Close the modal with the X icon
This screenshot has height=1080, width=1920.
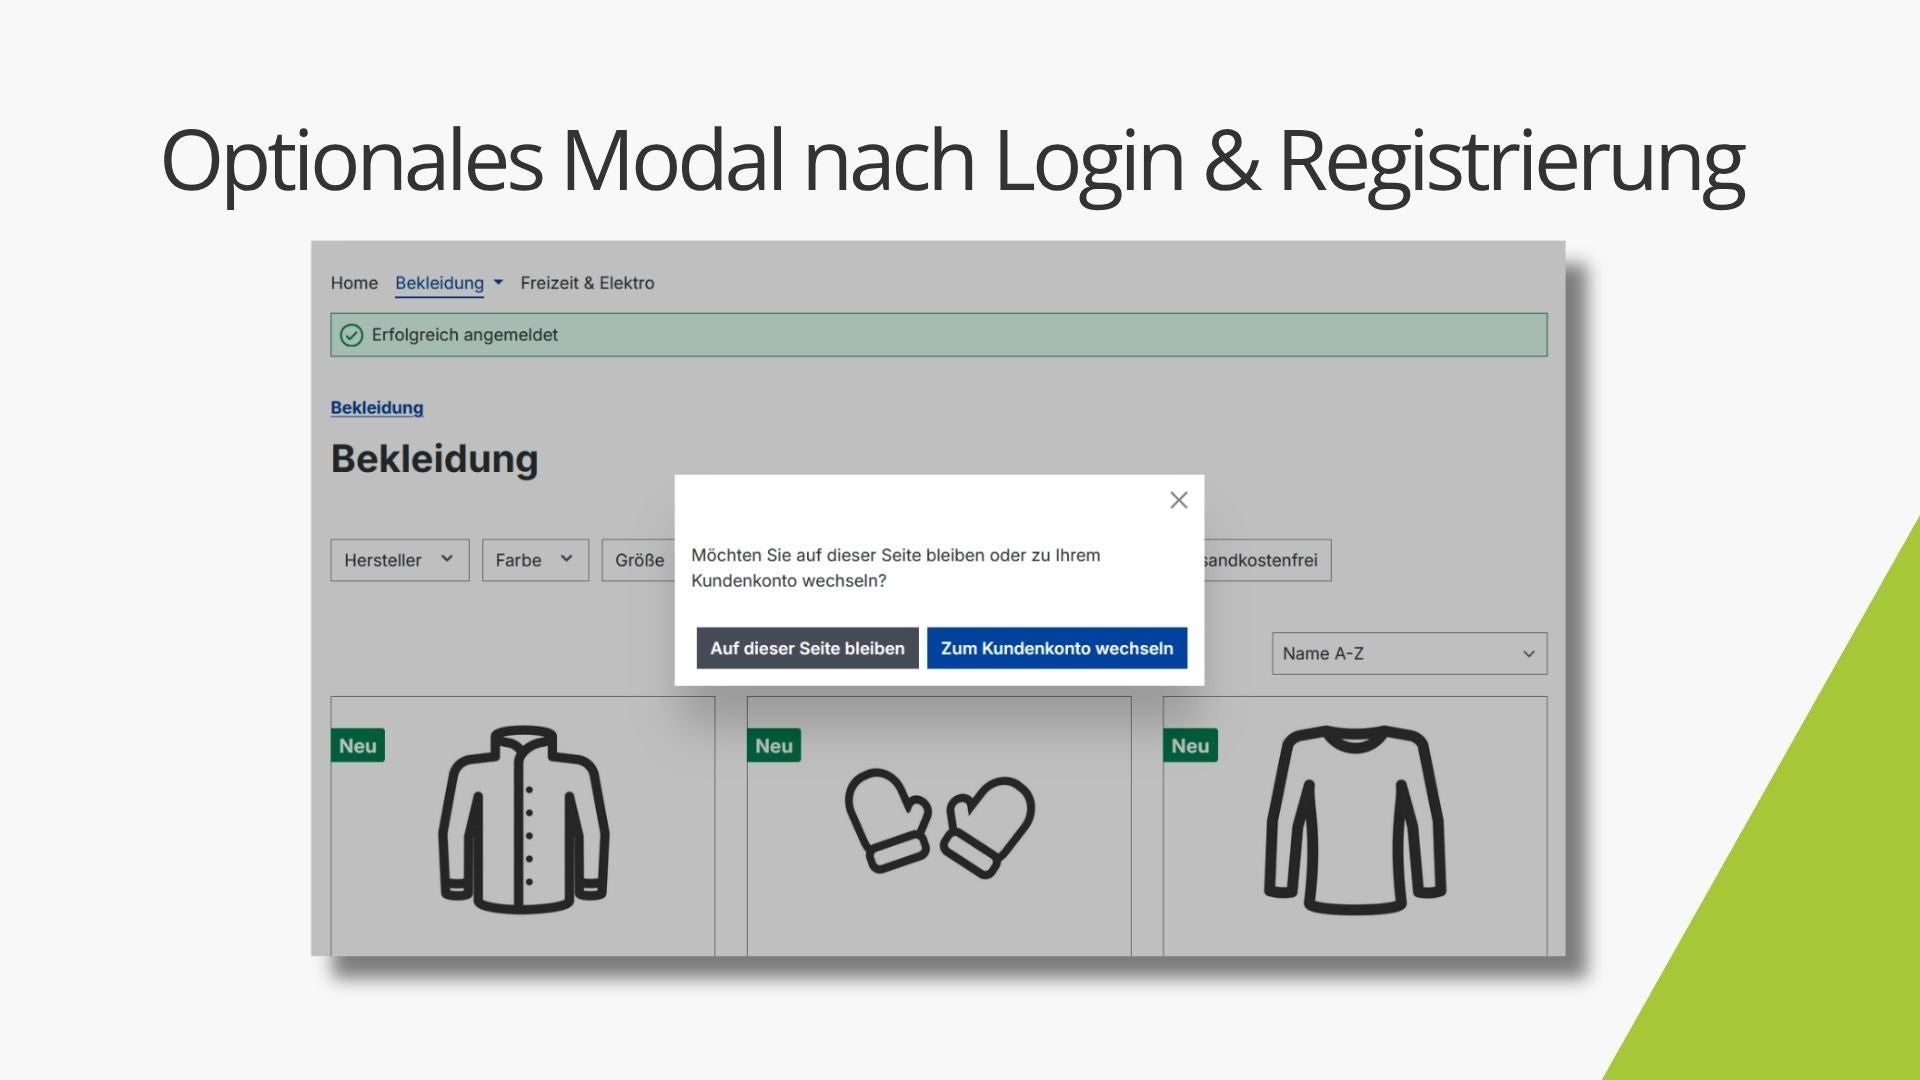(1179, 500)
